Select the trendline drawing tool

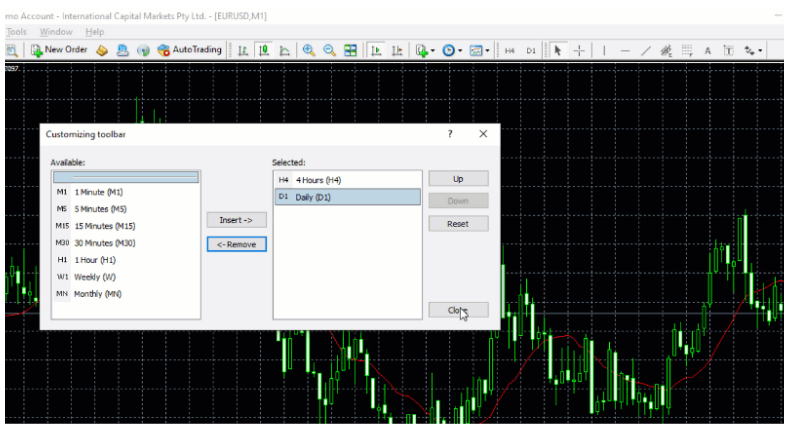tap(646, 50)
